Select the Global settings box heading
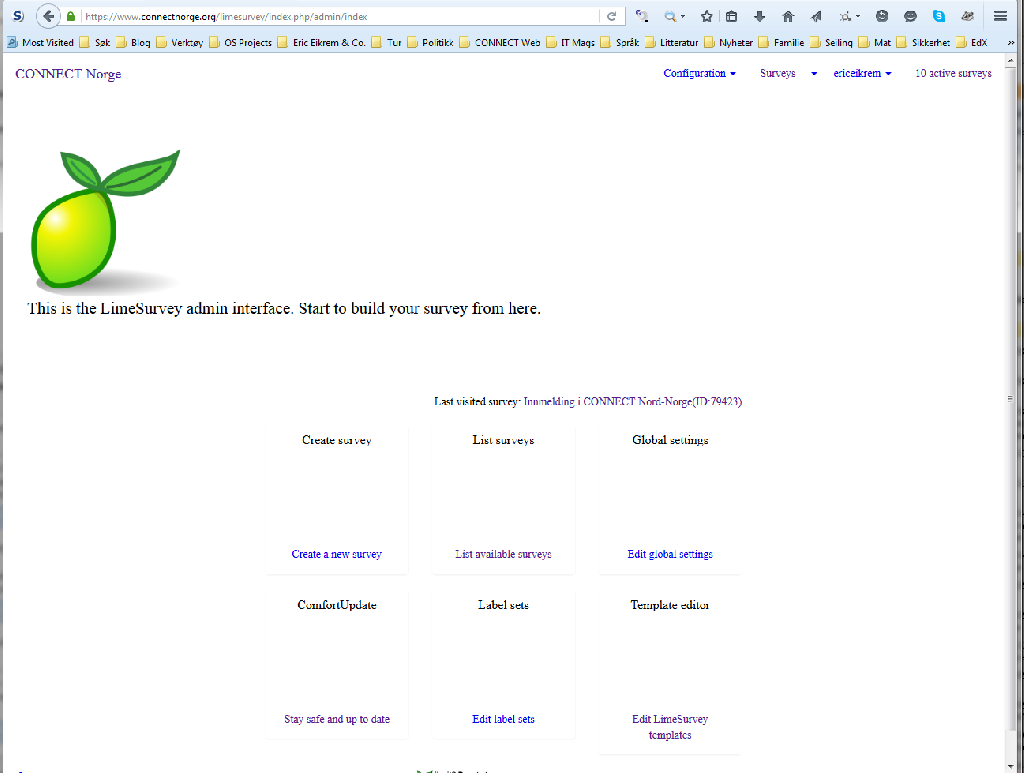The height and width of the screenshot is (773, 1024). pos(669,440)
